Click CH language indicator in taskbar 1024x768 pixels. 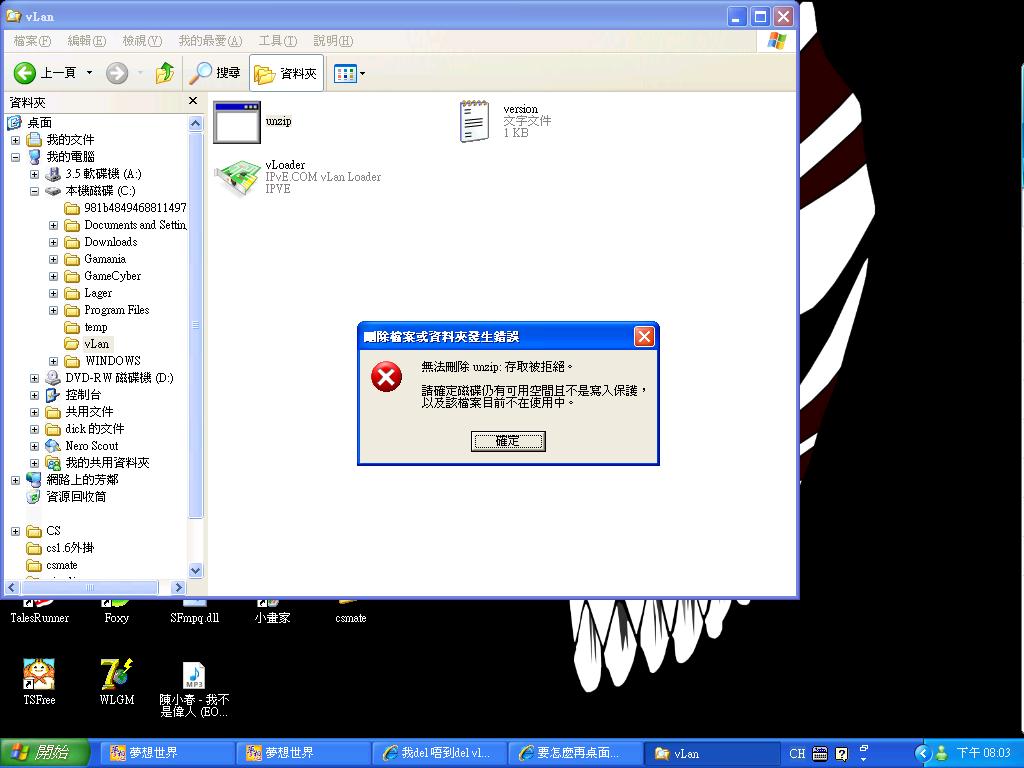click(797, 754)
